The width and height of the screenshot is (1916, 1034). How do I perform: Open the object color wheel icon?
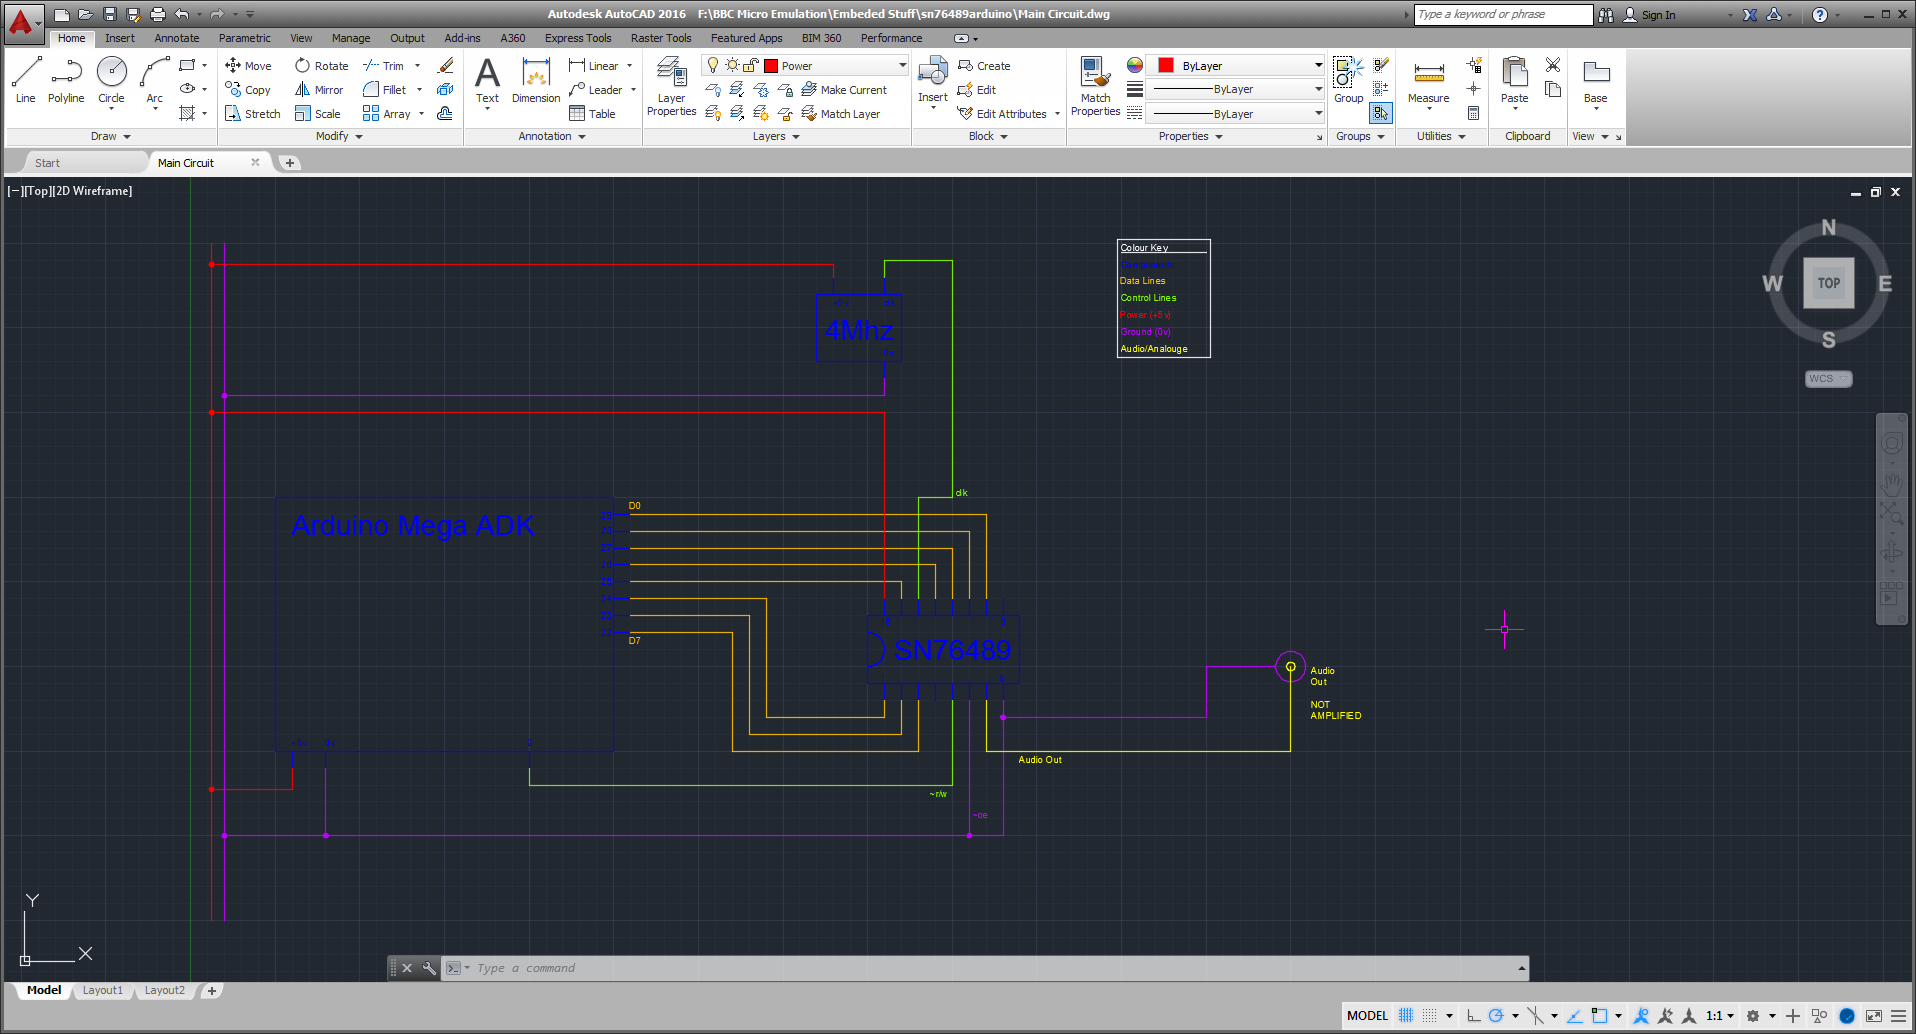click(1135, 66)
